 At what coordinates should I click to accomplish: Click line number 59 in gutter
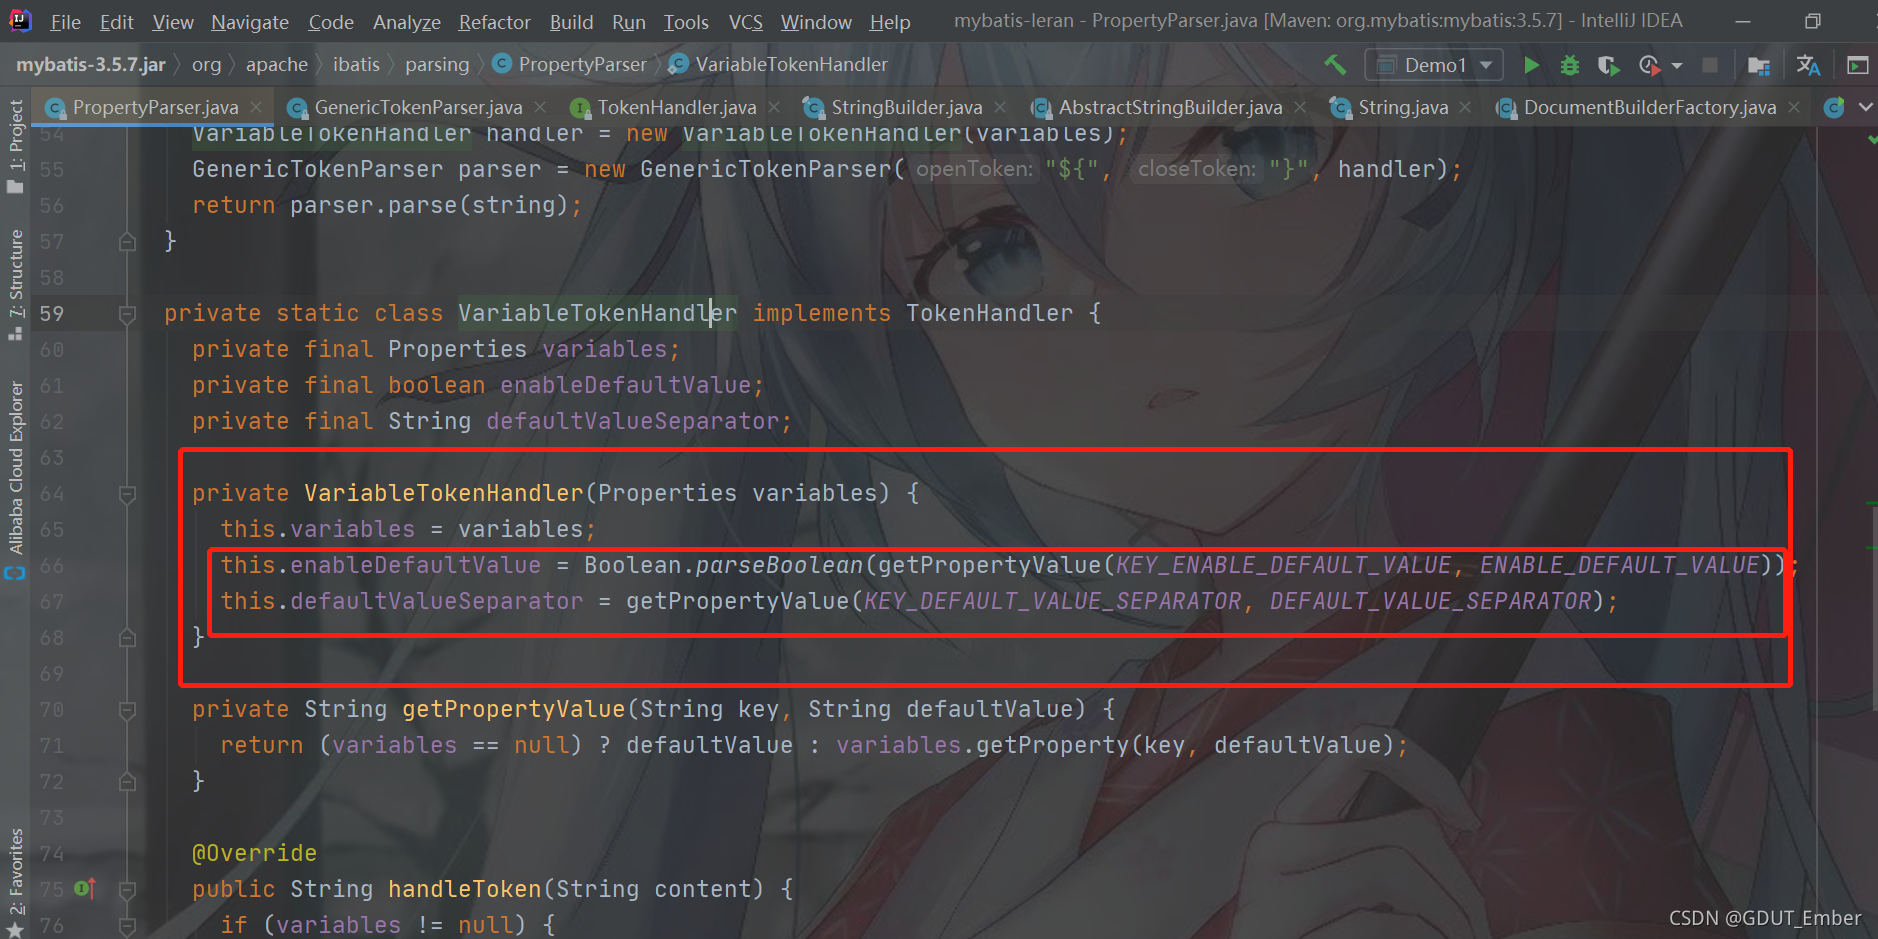[x=52, y=314]
